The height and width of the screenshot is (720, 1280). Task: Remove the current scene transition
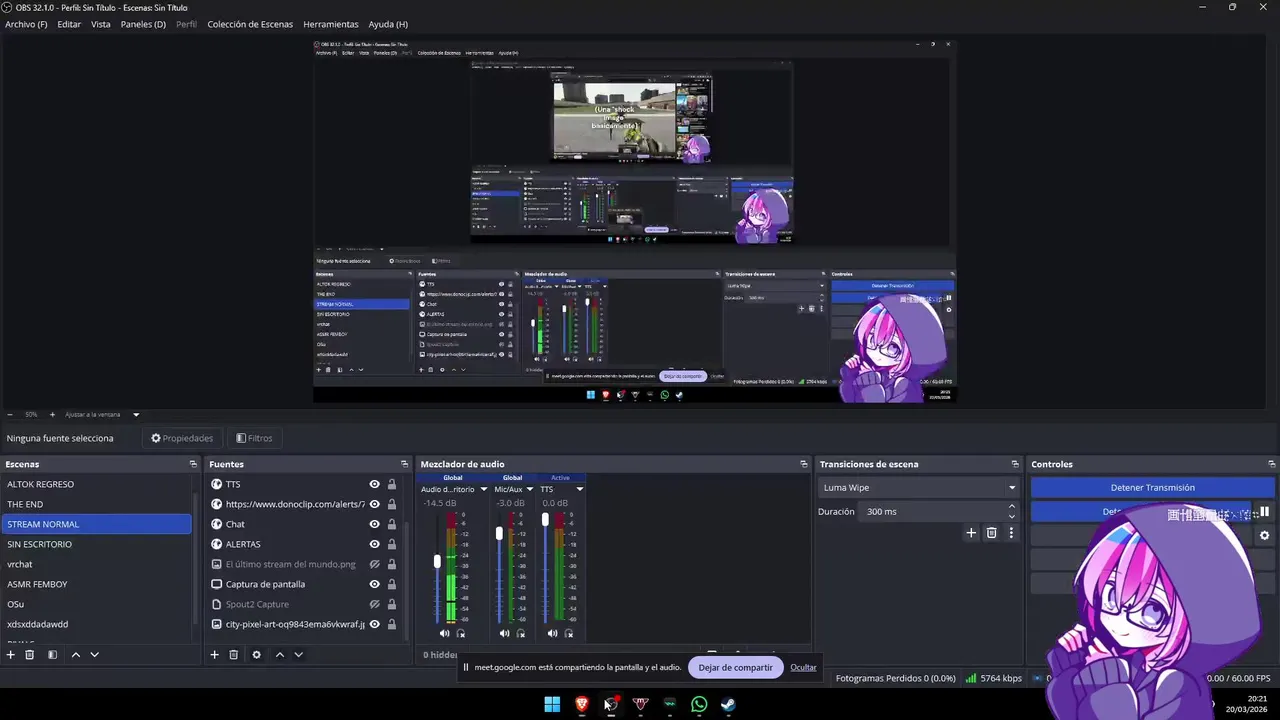[991, 533]
